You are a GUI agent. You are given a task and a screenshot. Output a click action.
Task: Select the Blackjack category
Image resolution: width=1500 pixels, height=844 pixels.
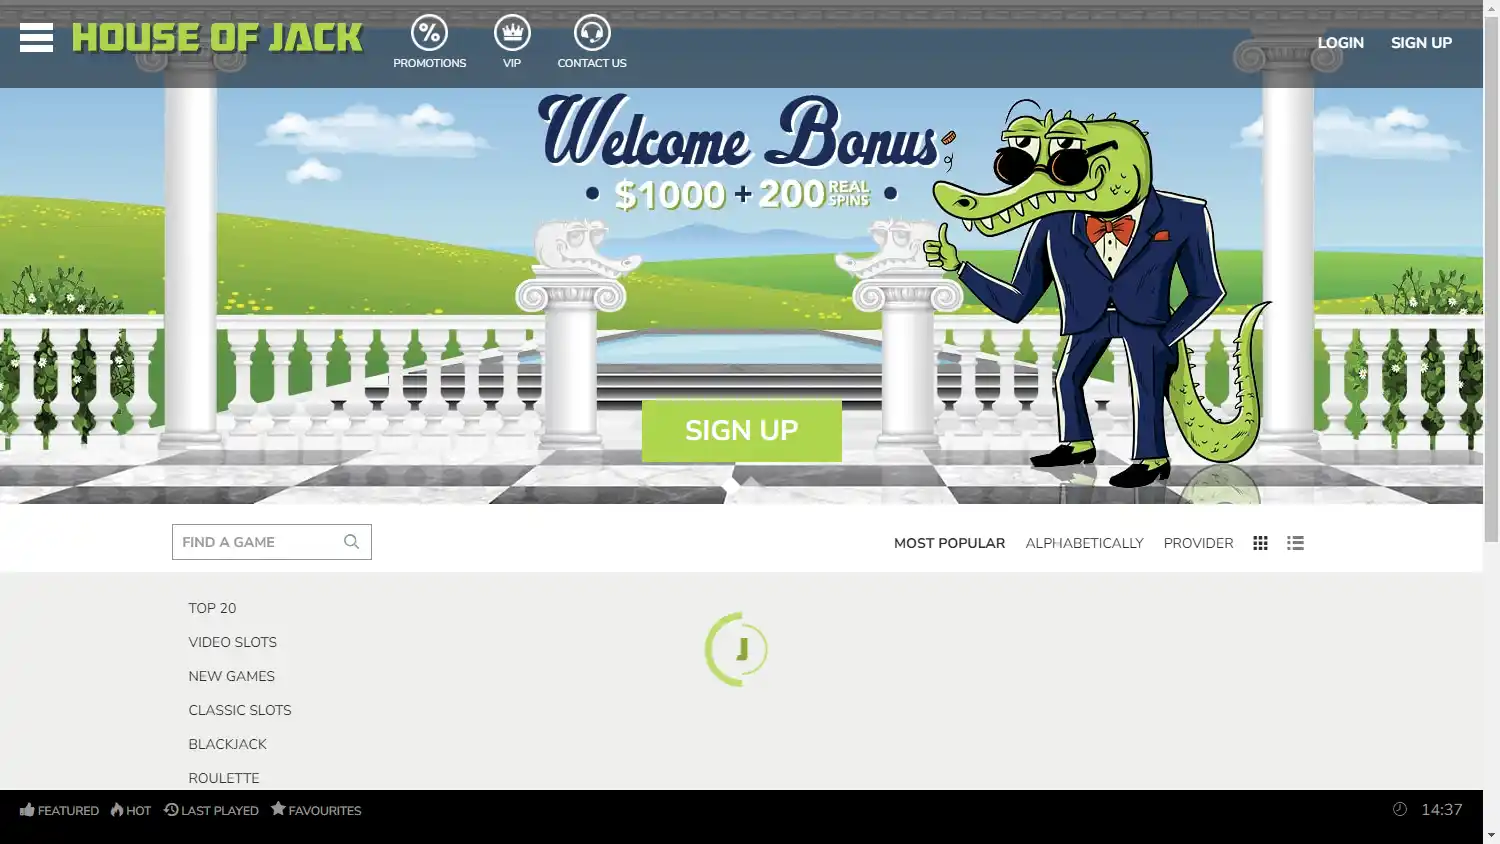(x=227, y=744)
